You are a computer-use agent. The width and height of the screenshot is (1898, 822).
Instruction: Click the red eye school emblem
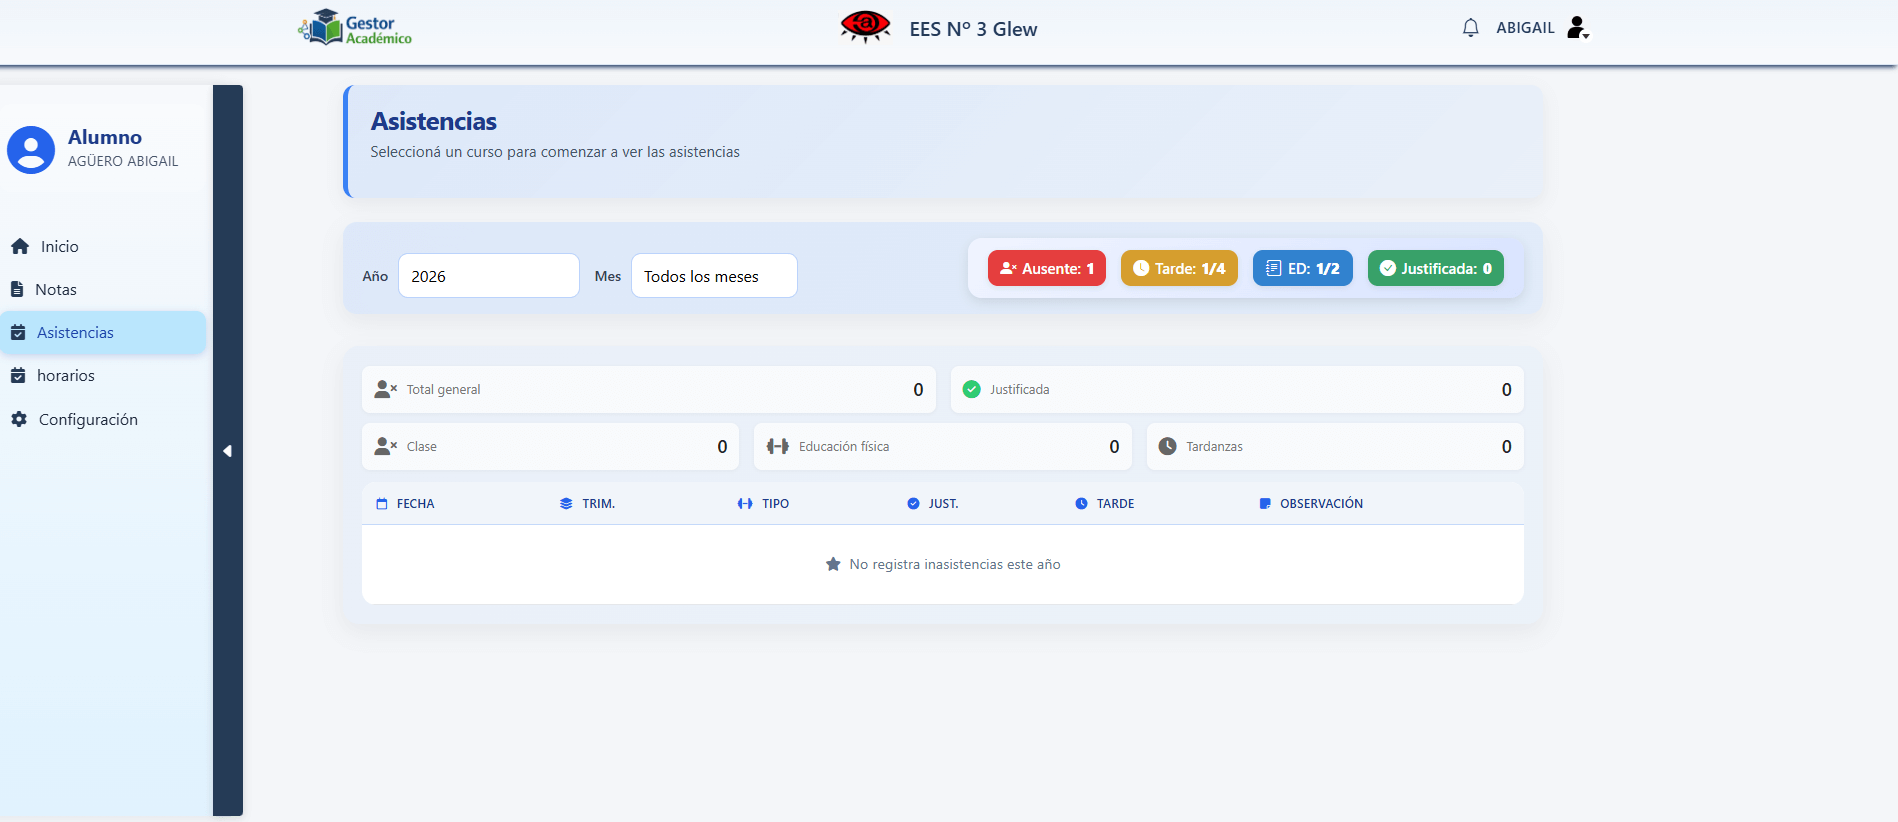865,26
